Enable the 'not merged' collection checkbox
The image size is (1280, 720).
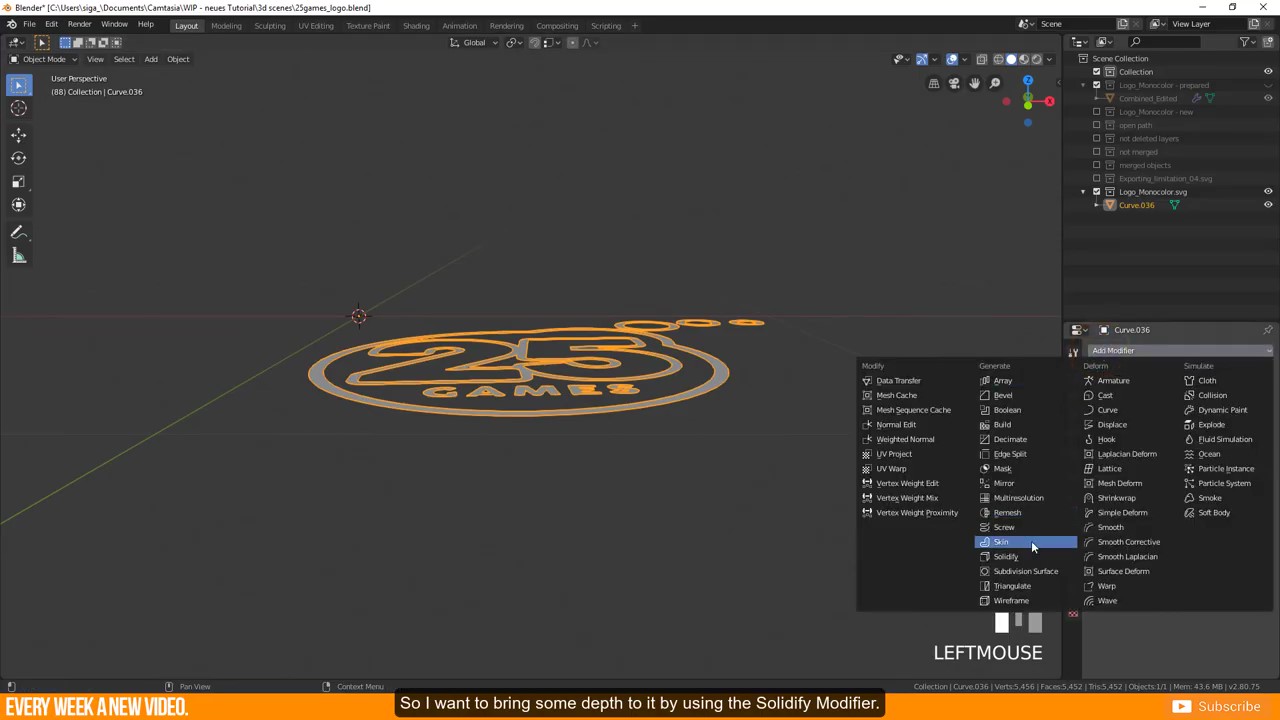click(1096, 152)
